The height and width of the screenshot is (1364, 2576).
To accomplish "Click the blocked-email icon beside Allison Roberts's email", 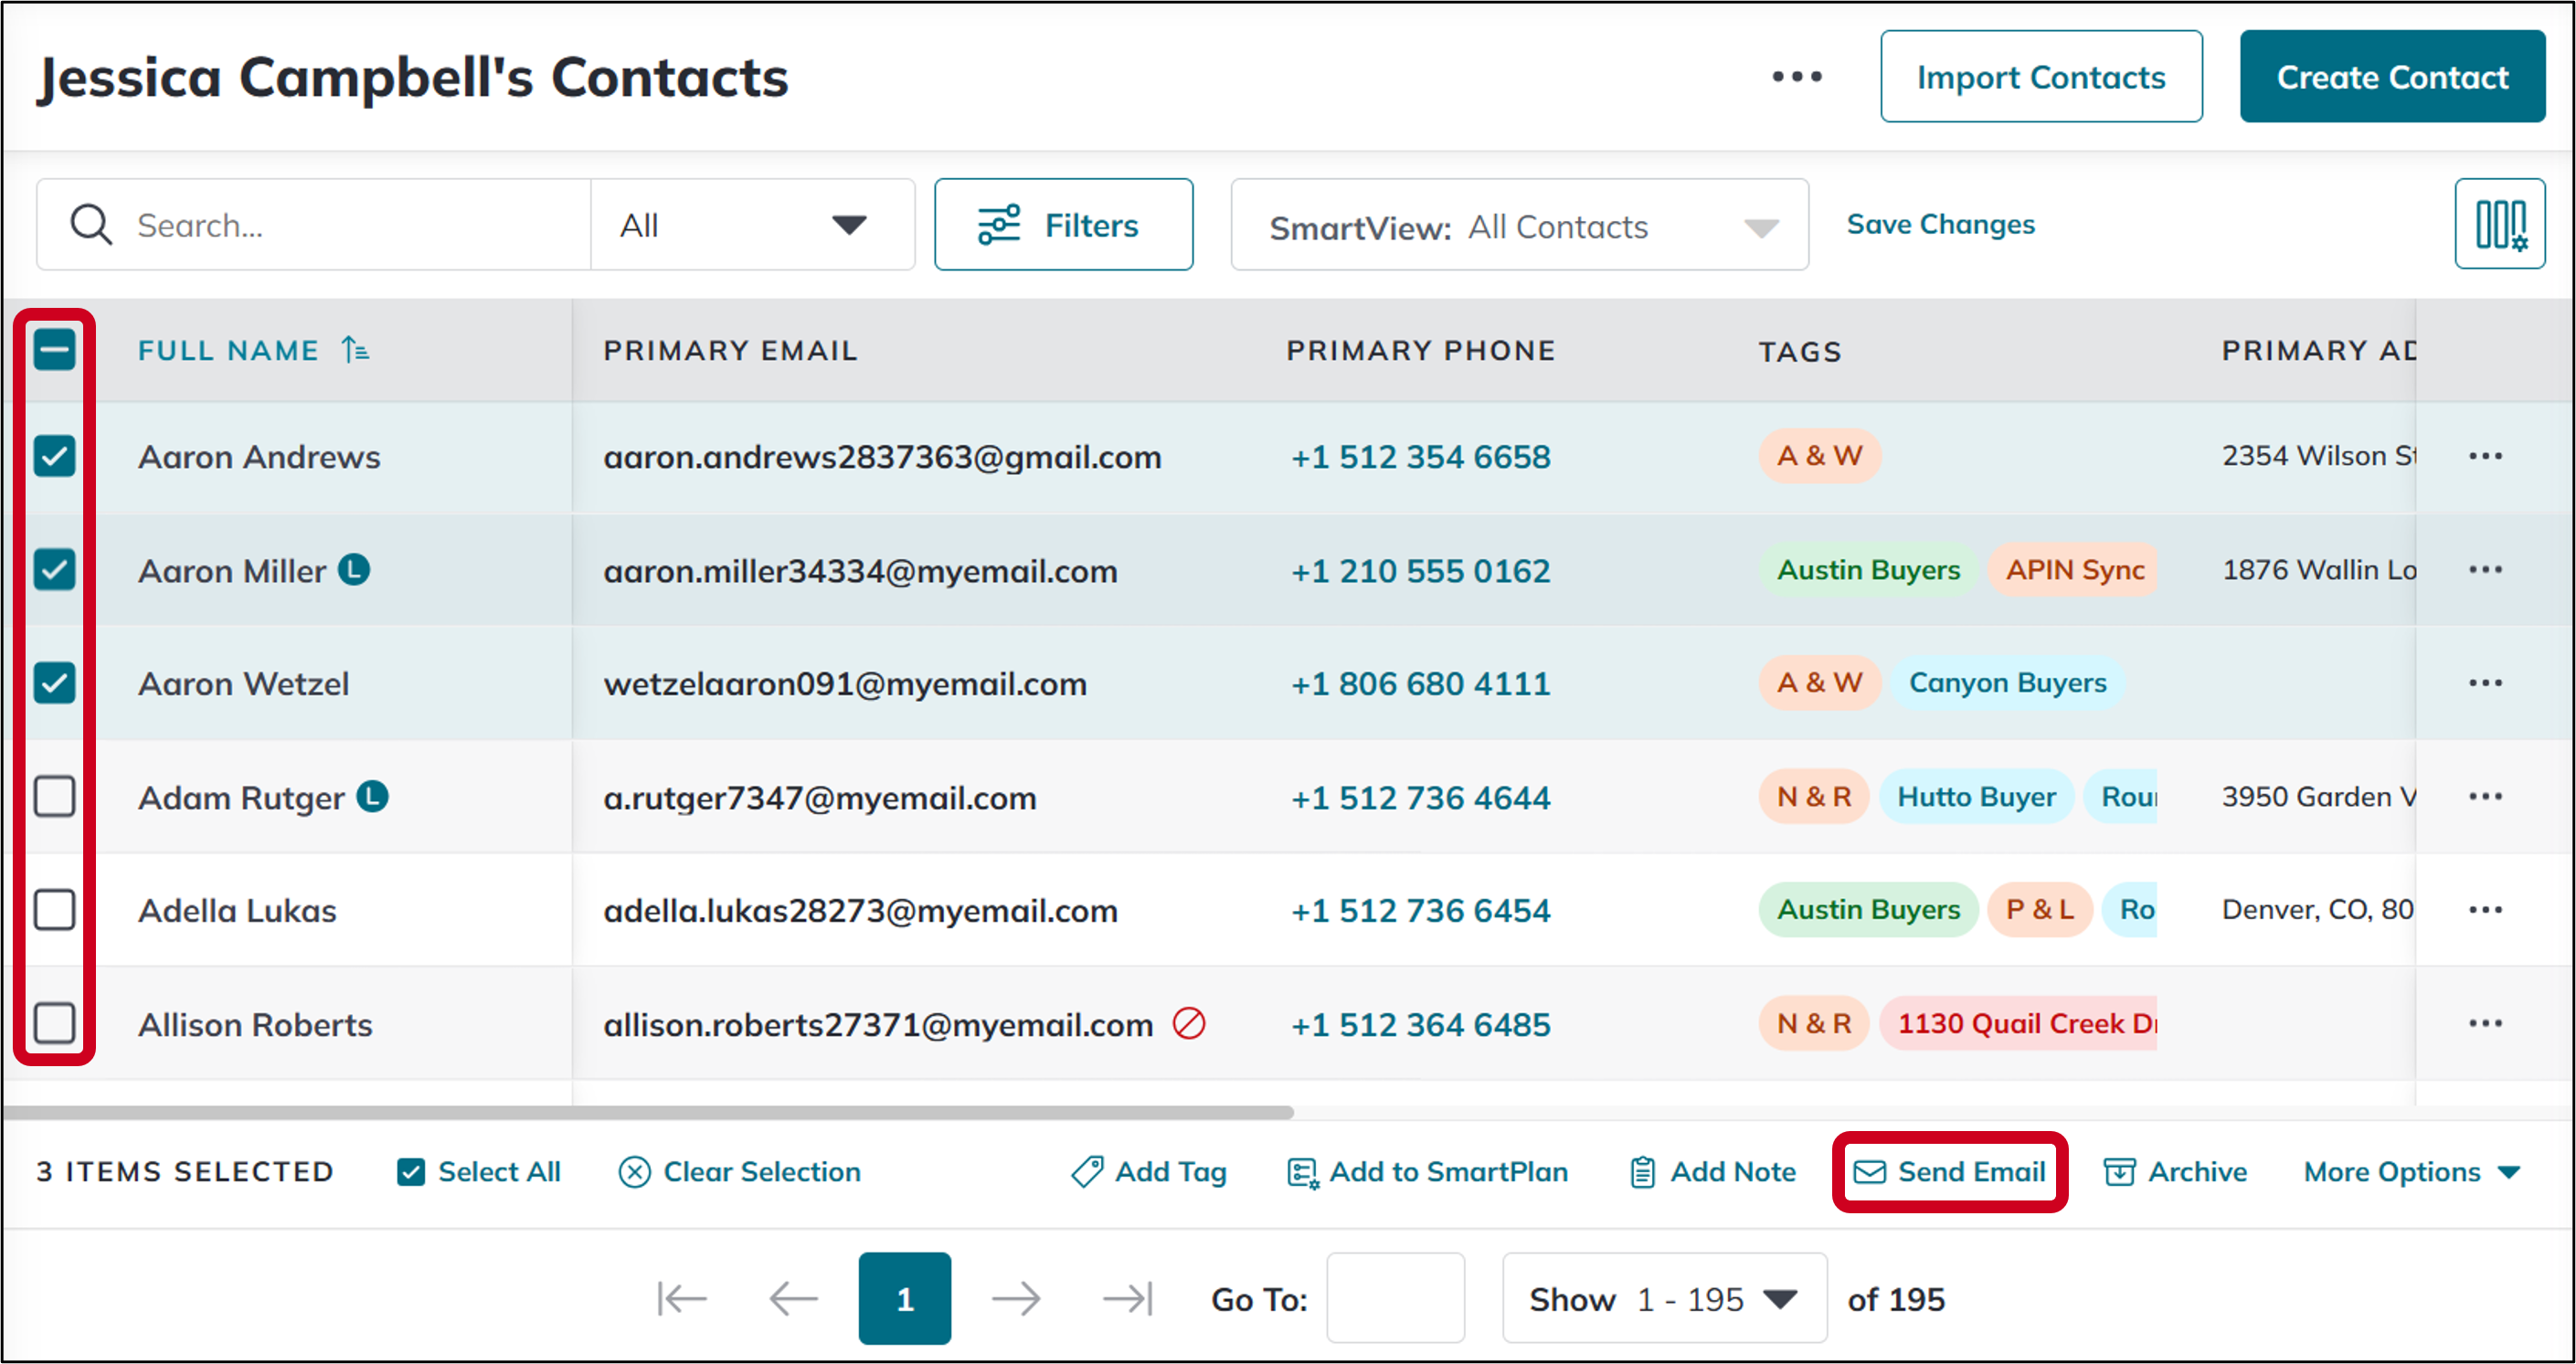I will (x=1190, y=1023).
